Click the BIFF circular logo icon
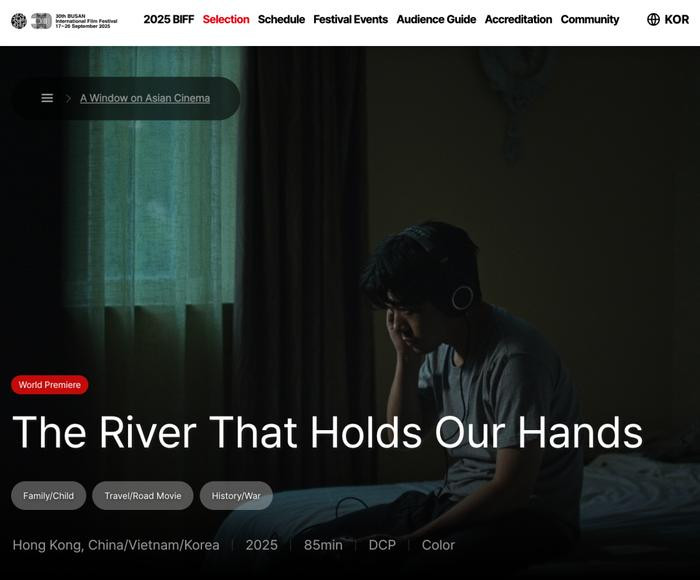This screenshot has width=700, height=580. [x=19, y=21]
